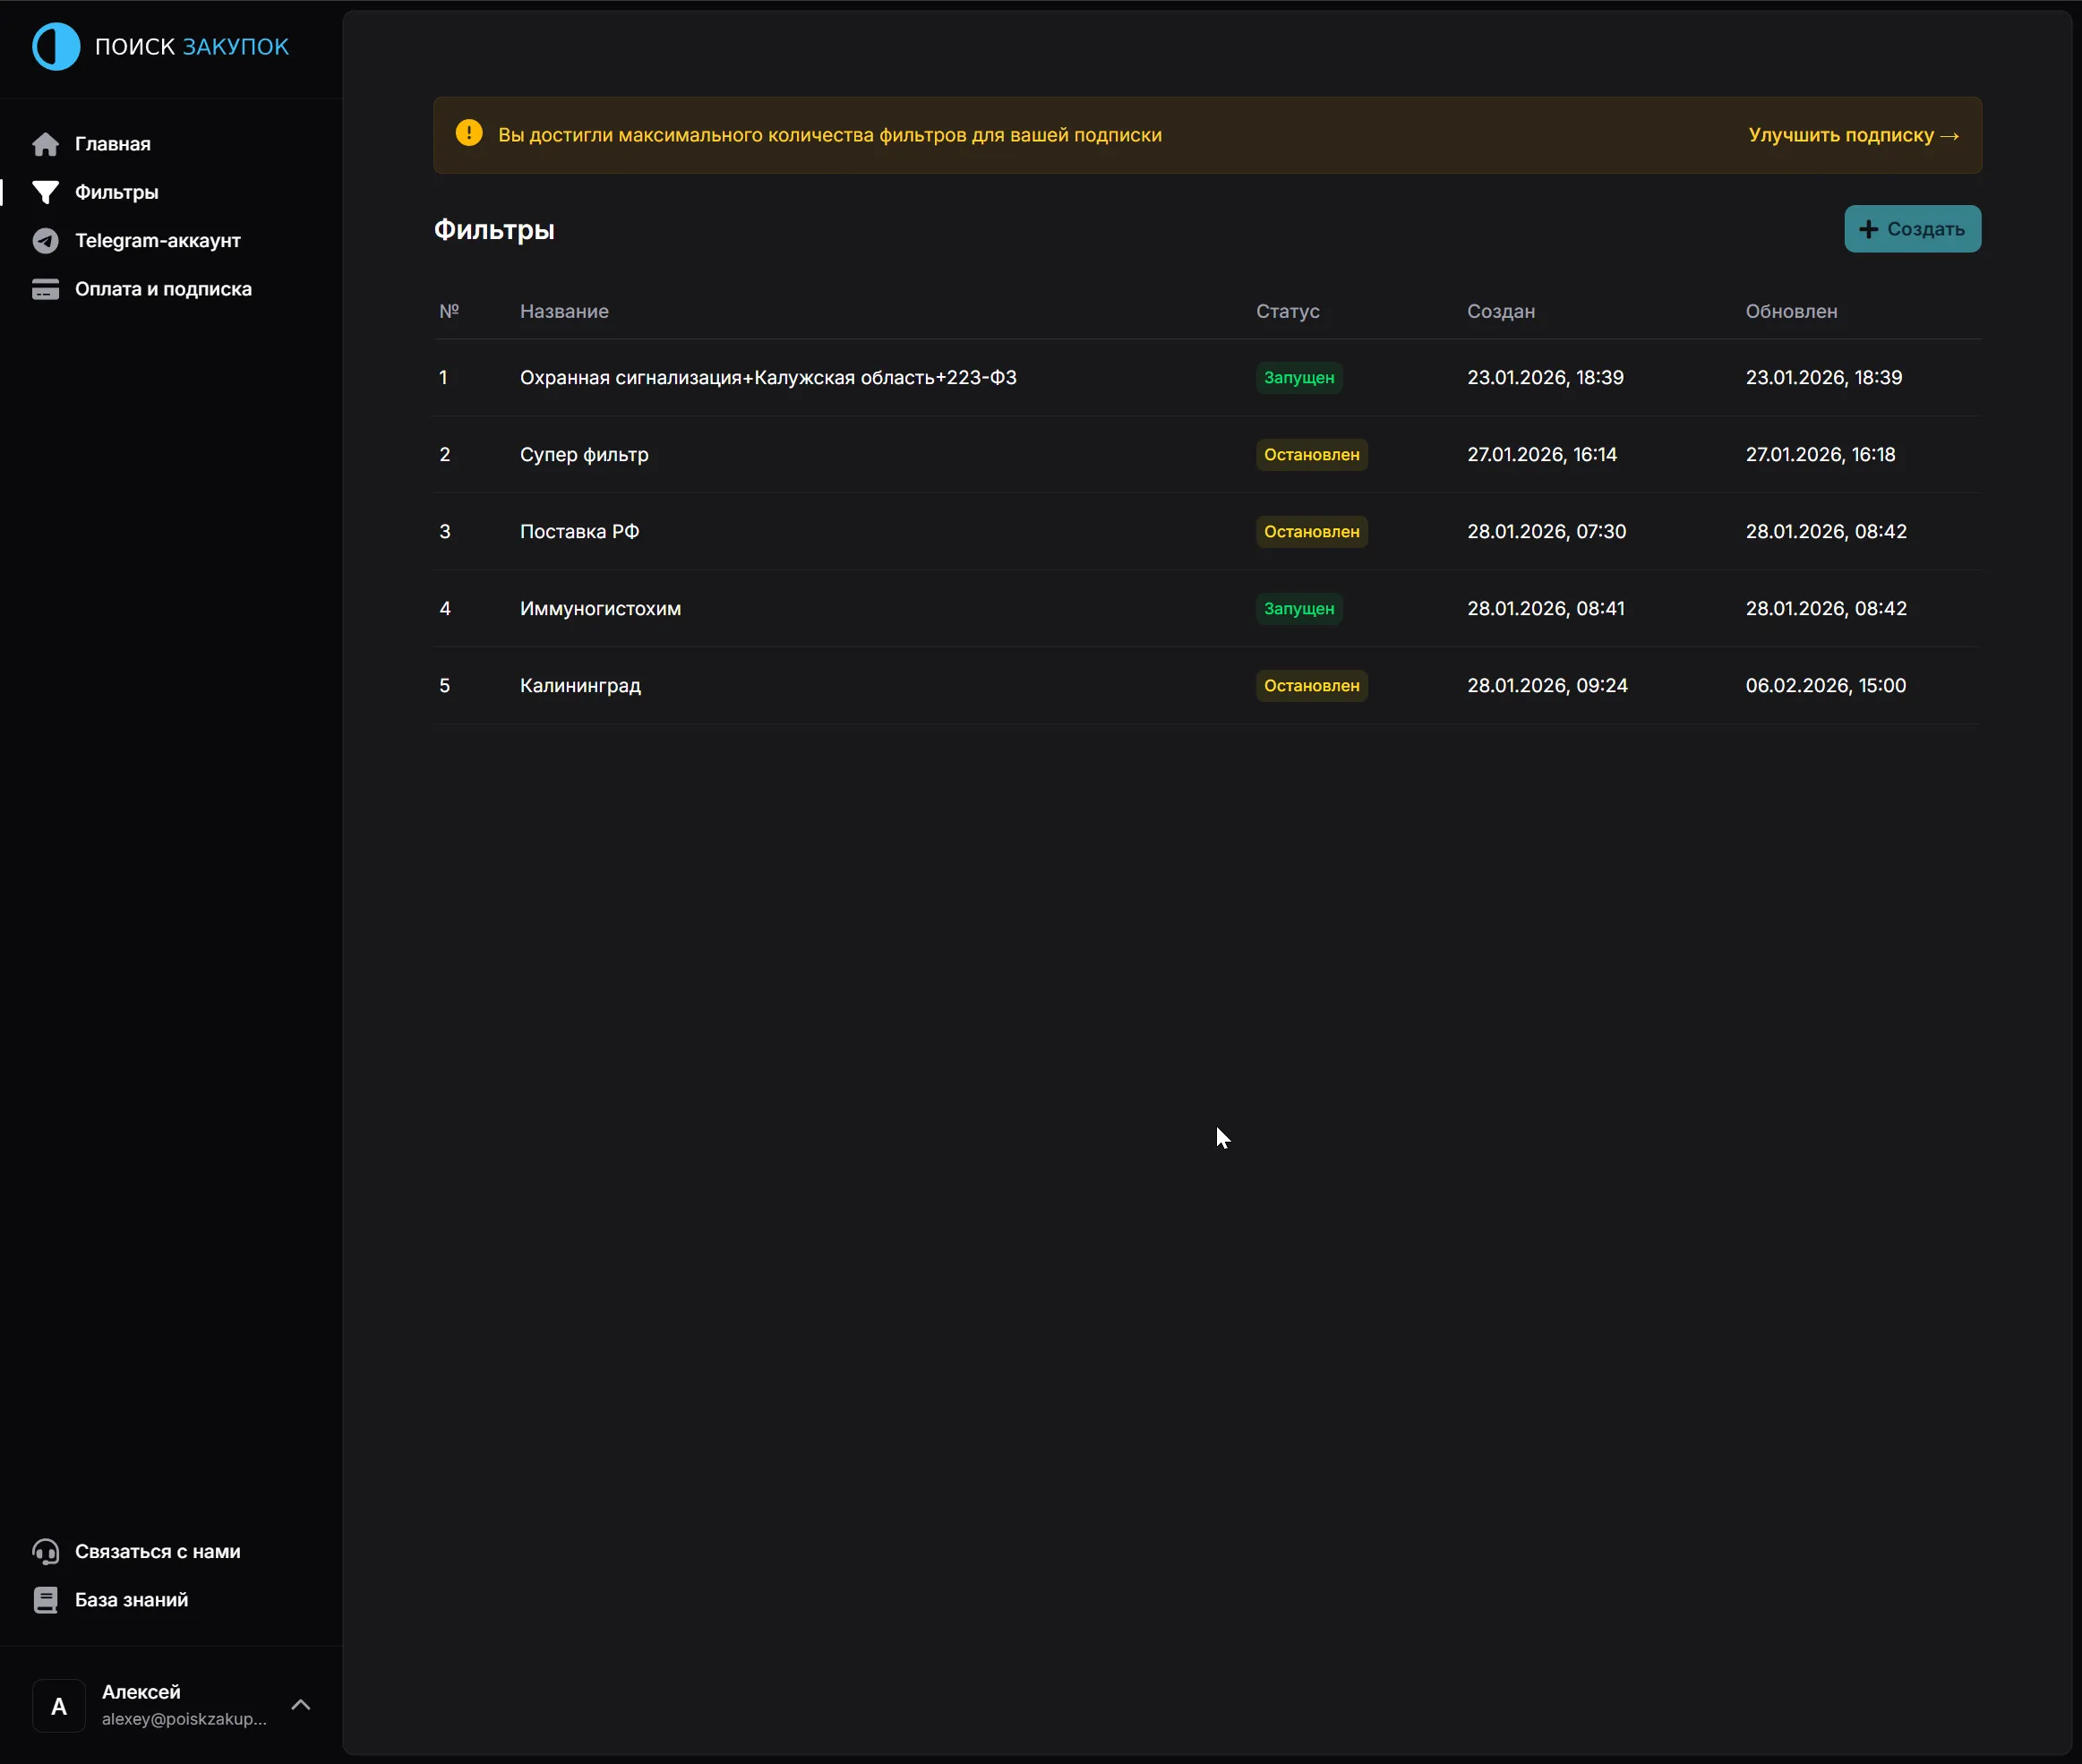
Task: Click the yellow warning exclamation icon
Action: point(469,133)
